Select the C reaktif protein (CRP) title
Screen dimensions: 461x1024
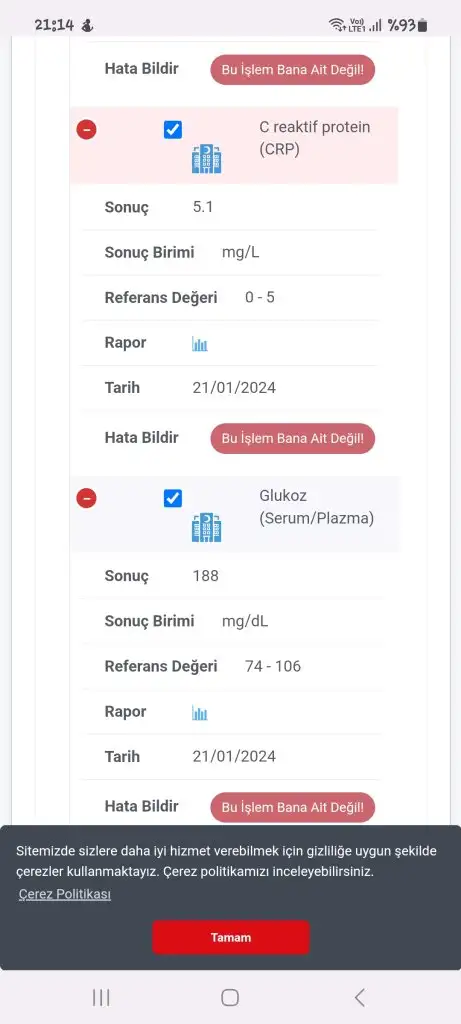coord(315,138)
